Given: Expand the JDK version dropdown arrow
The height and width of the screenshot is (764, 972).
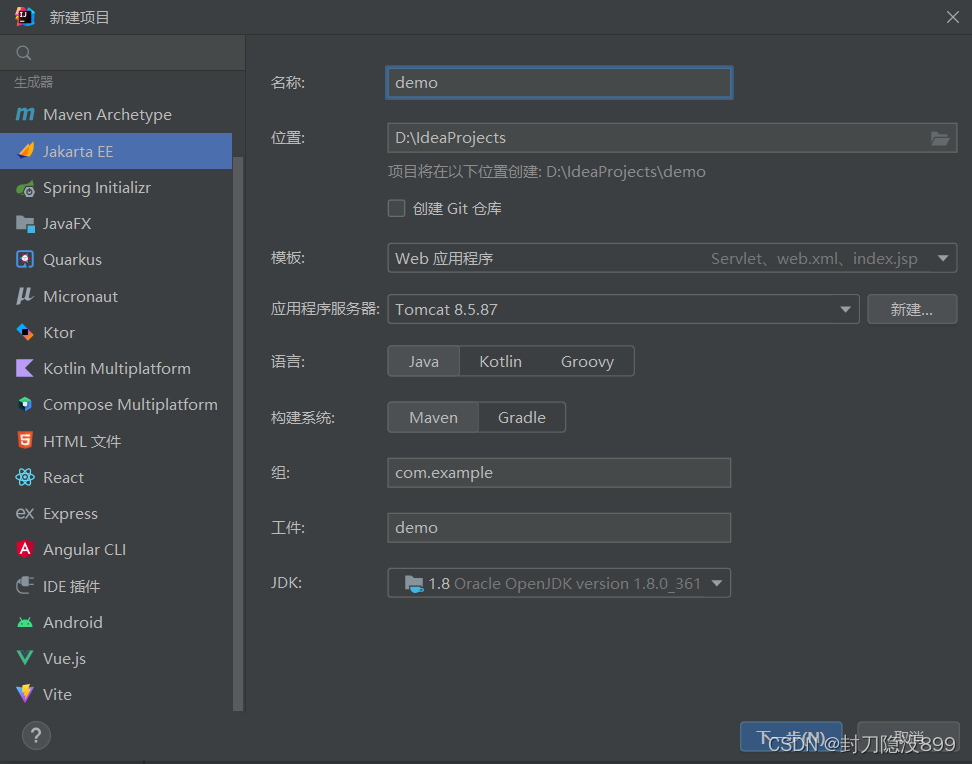Looking at the screenshot, I should [717, 583].
